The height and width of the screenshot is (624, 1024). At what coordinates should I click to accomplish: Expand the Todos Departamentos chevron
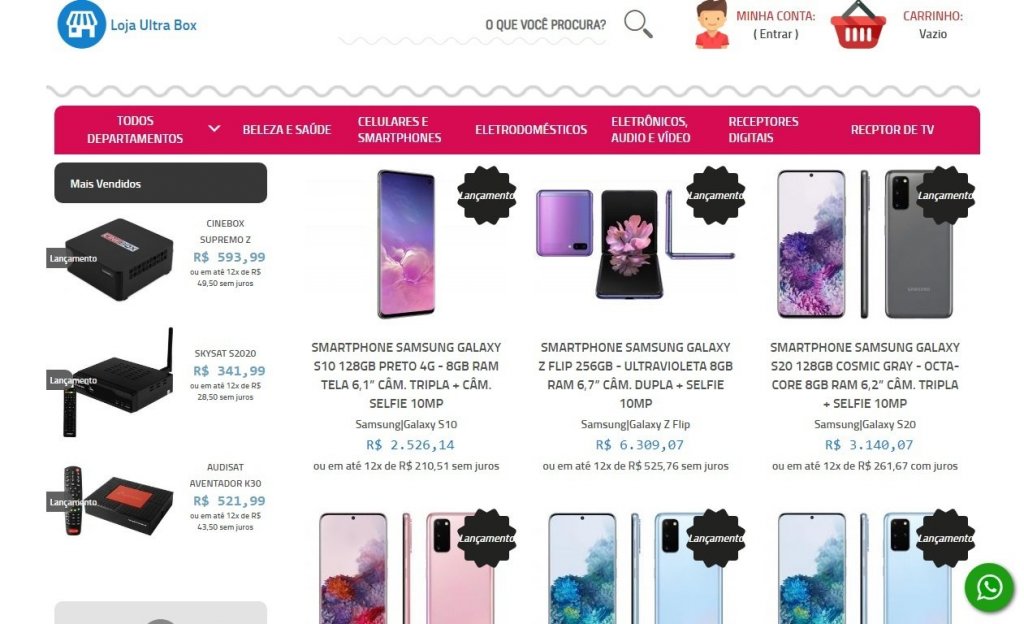tap(214, 129)
